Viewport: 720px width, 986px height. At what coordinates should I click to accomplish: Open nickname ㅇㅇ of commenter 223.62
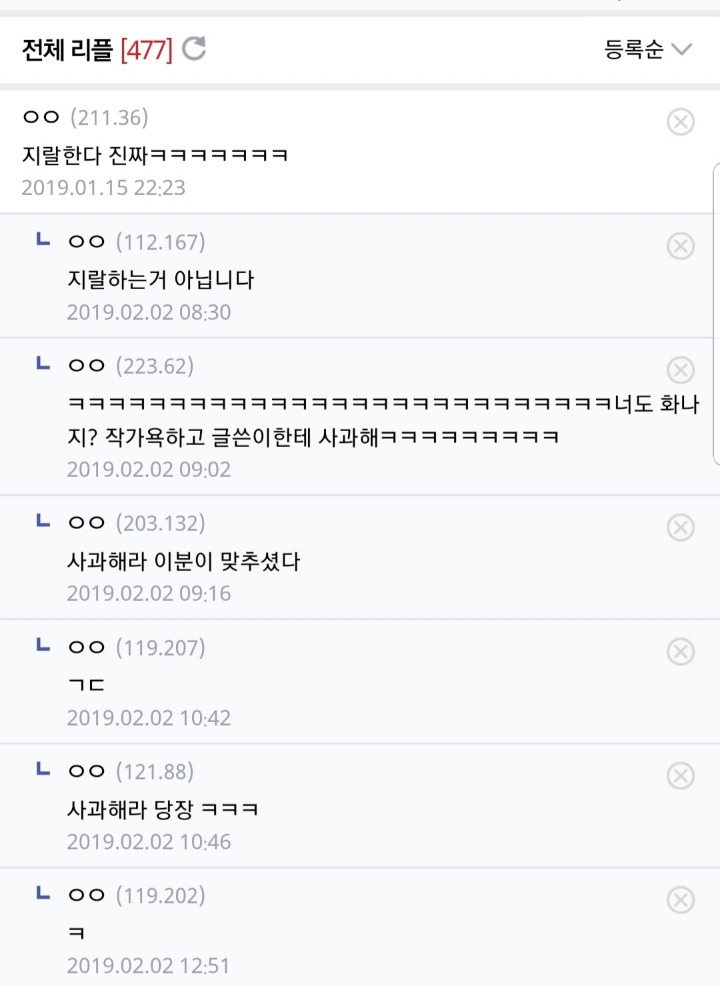pos(86,365)
